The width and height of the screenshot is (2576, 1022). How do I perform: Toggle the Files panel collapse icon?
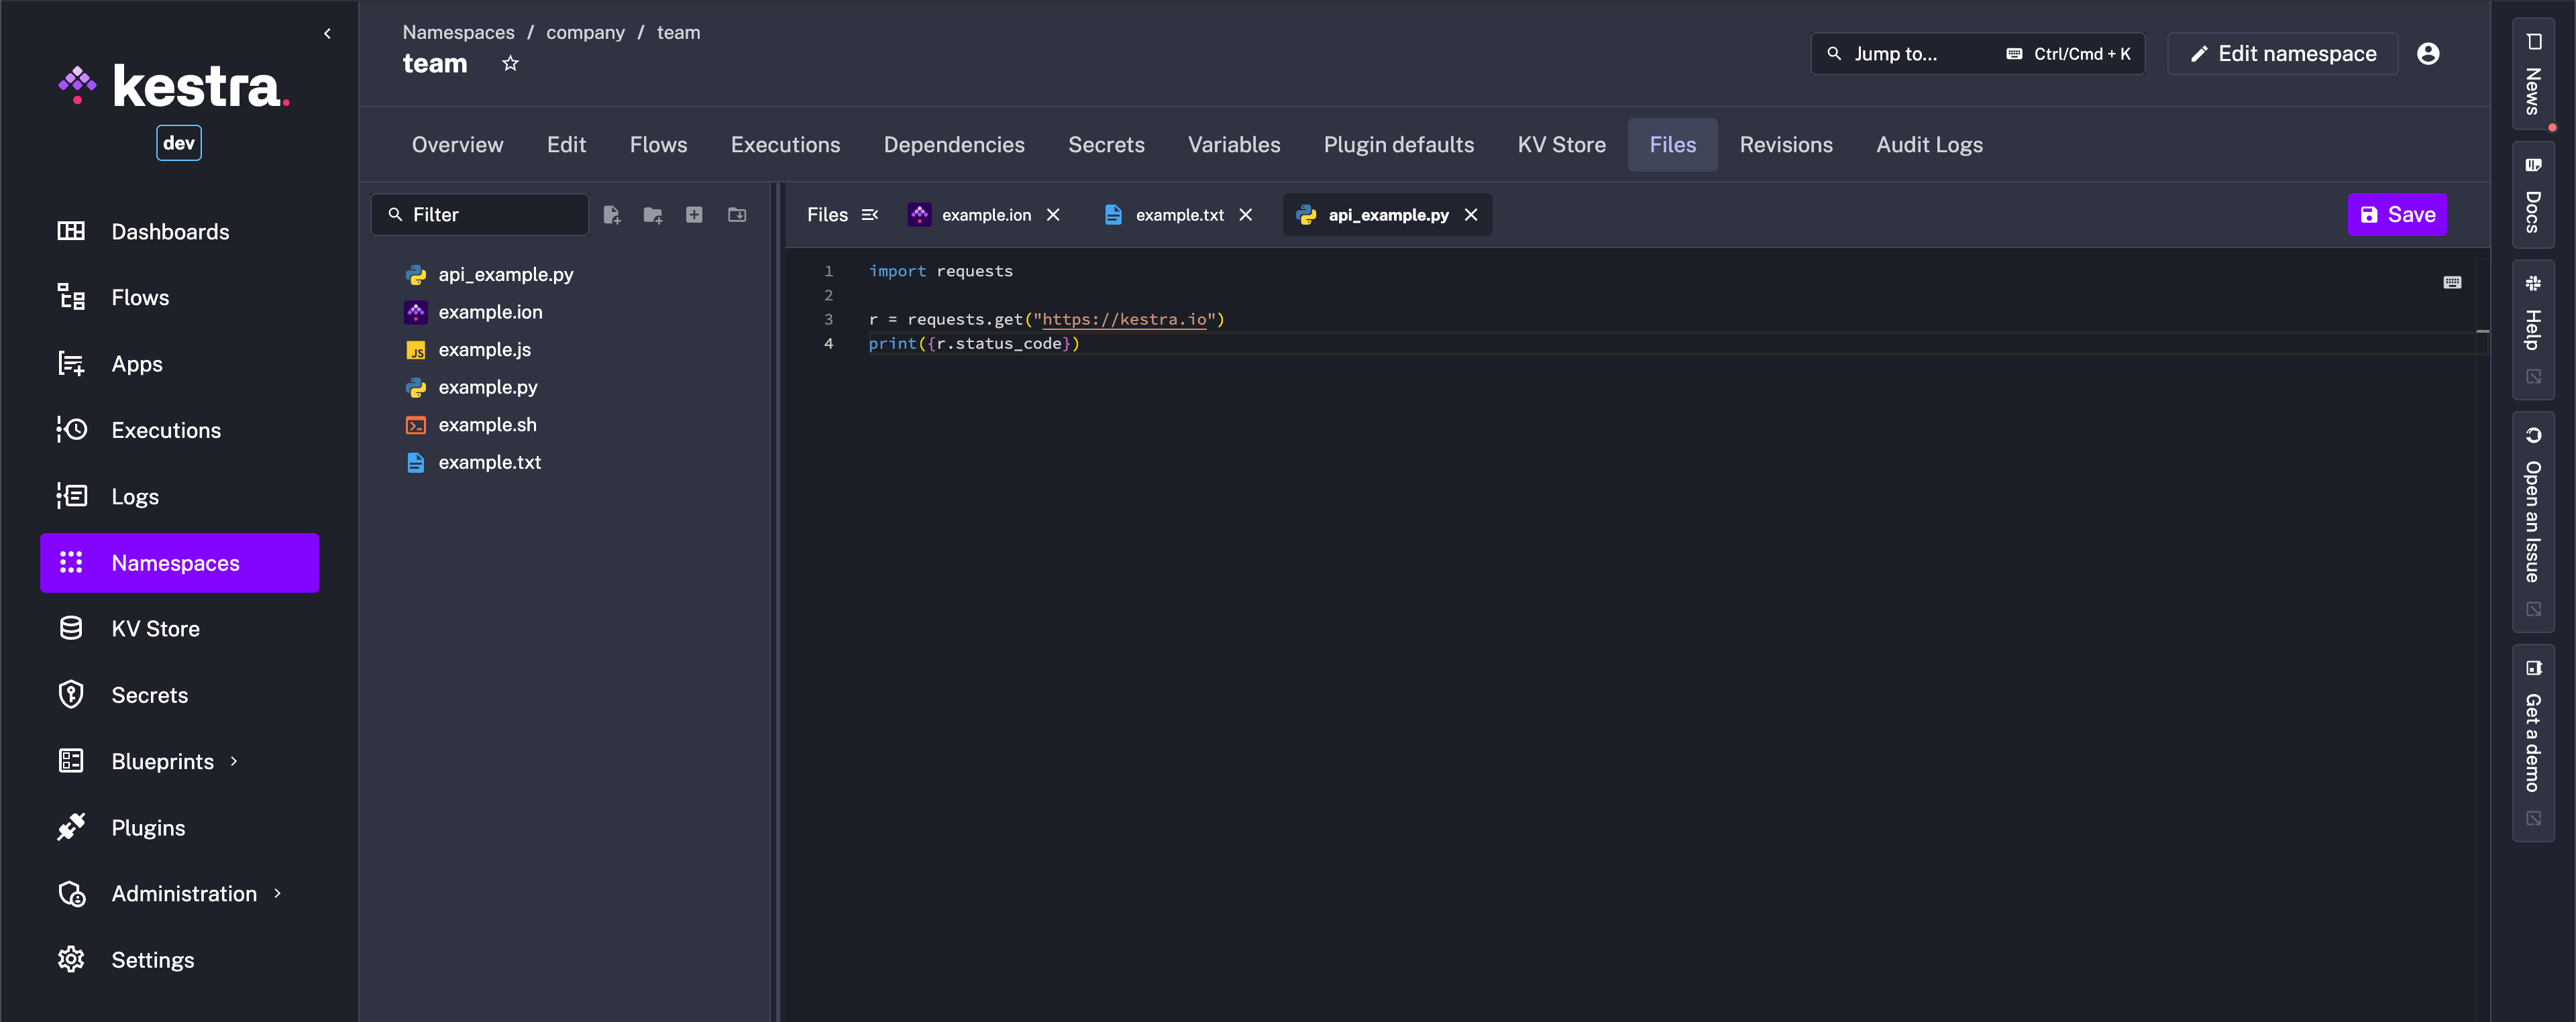click(x=870, y=215)
